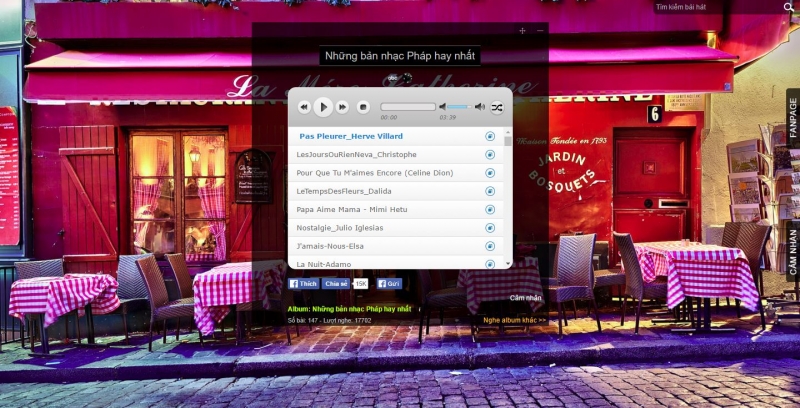Image resolution: width=800 pixels, height=408 pixels.
Task: Click the song progress bar
Action: (407, 107)
